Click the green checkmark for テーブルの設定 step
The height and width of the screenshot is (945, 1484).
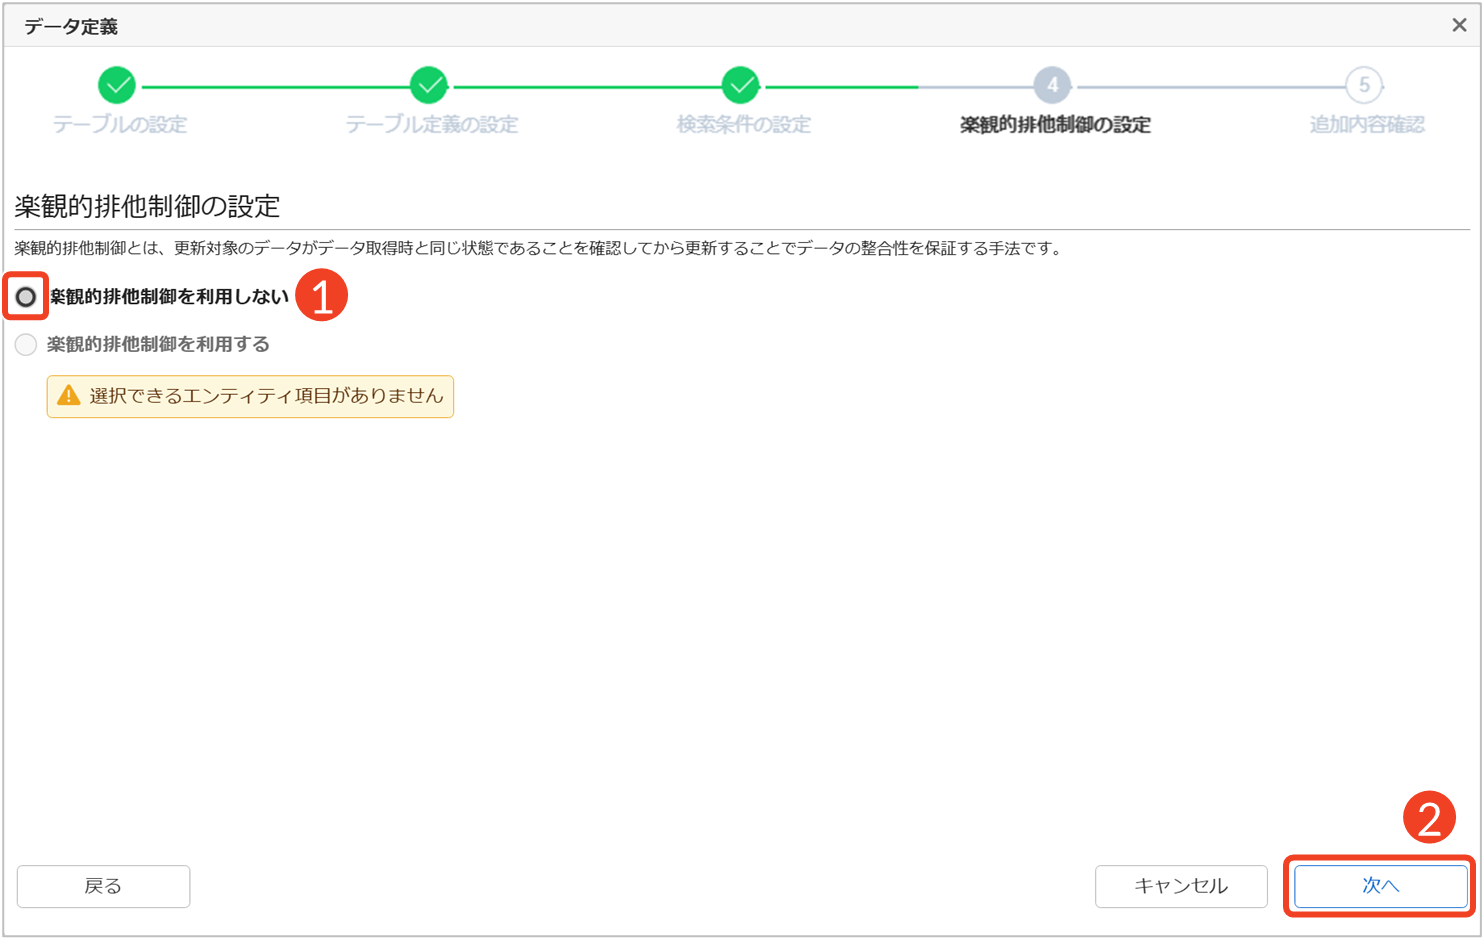pyautogui.click(x=117, y=86)
